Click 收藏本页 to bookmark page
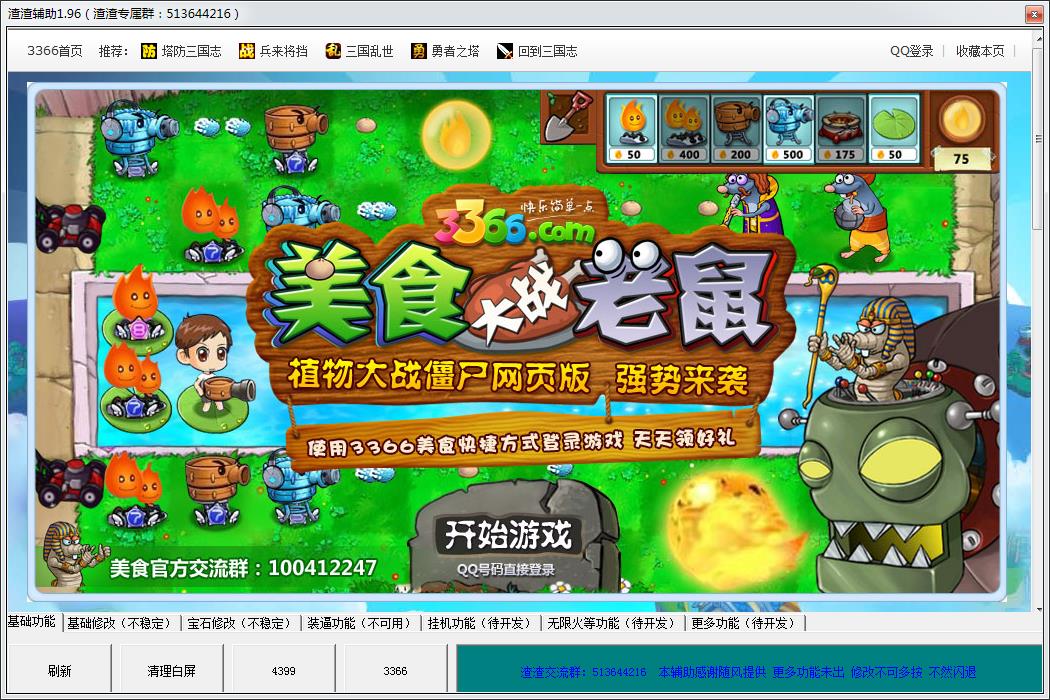The height and width of the screenshot is (700, 1050). (x=980, y=51)
